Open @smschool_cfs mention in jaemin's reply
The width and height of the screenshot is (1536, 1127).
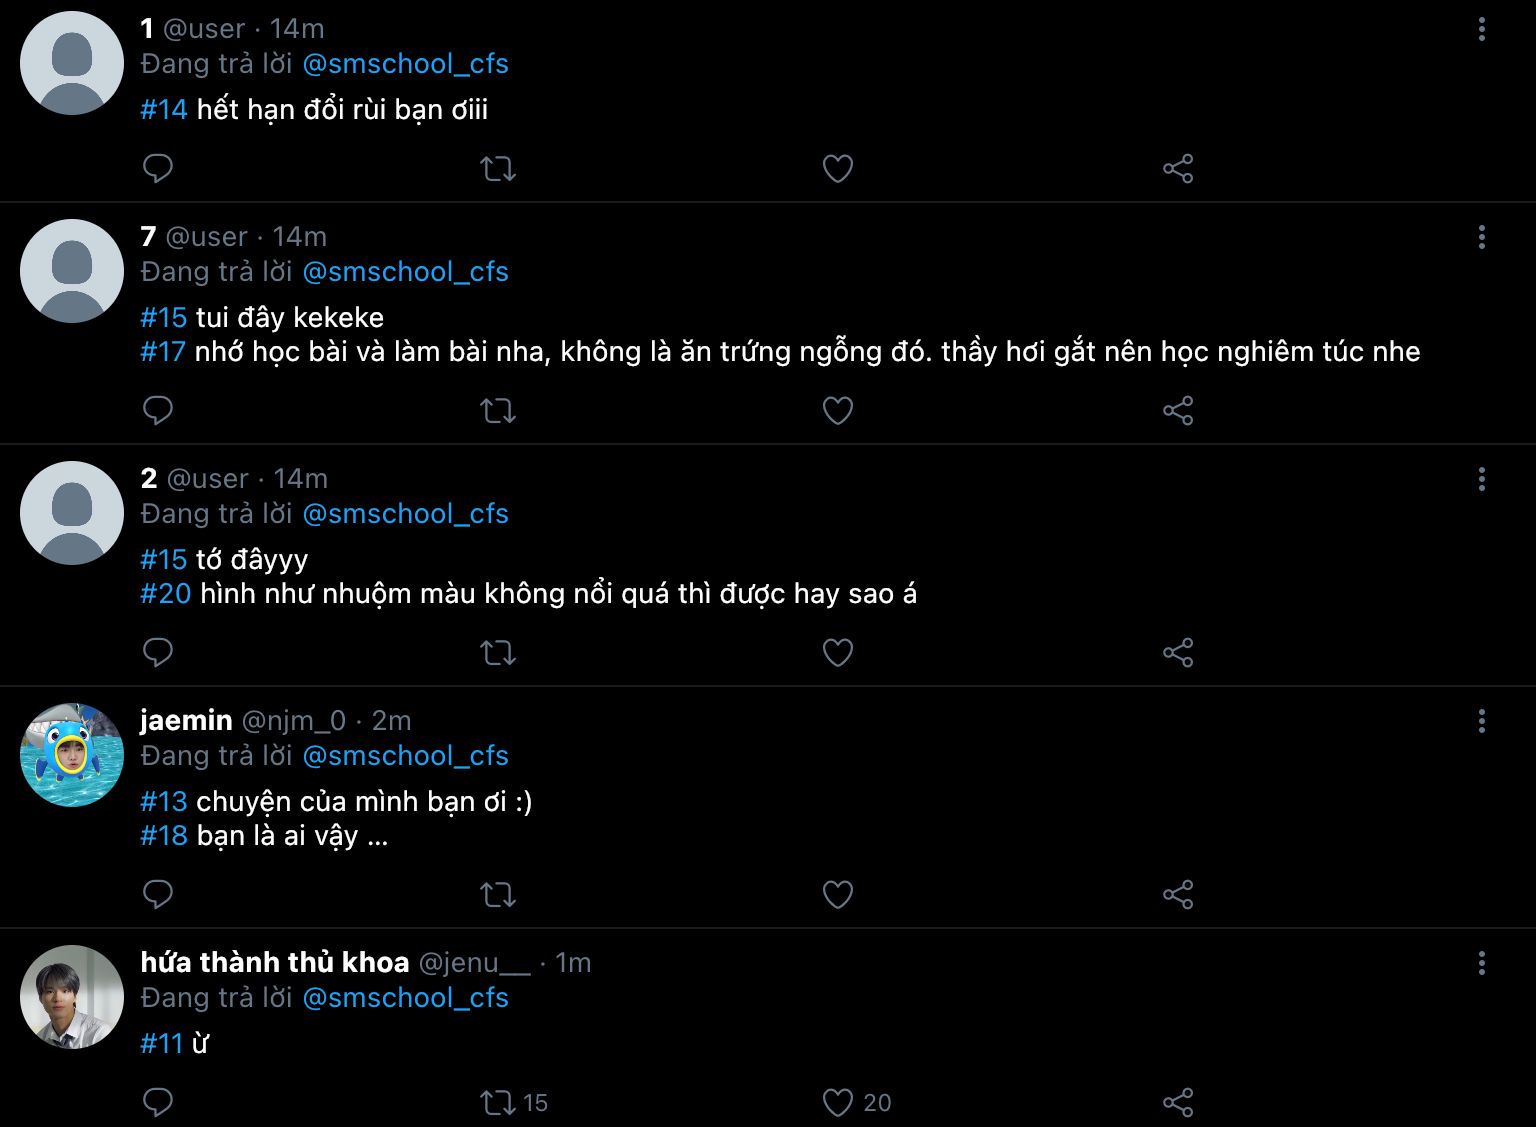405,756
